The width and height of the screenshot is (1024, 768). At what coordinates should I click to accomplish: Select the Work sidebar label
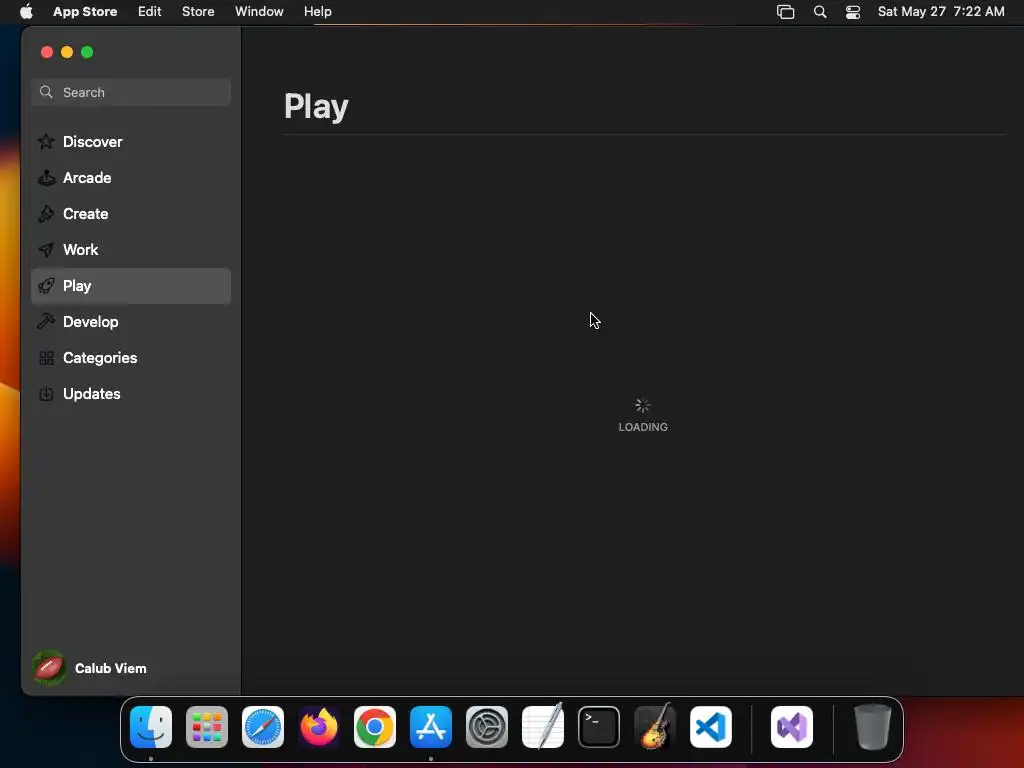point(80,249)
